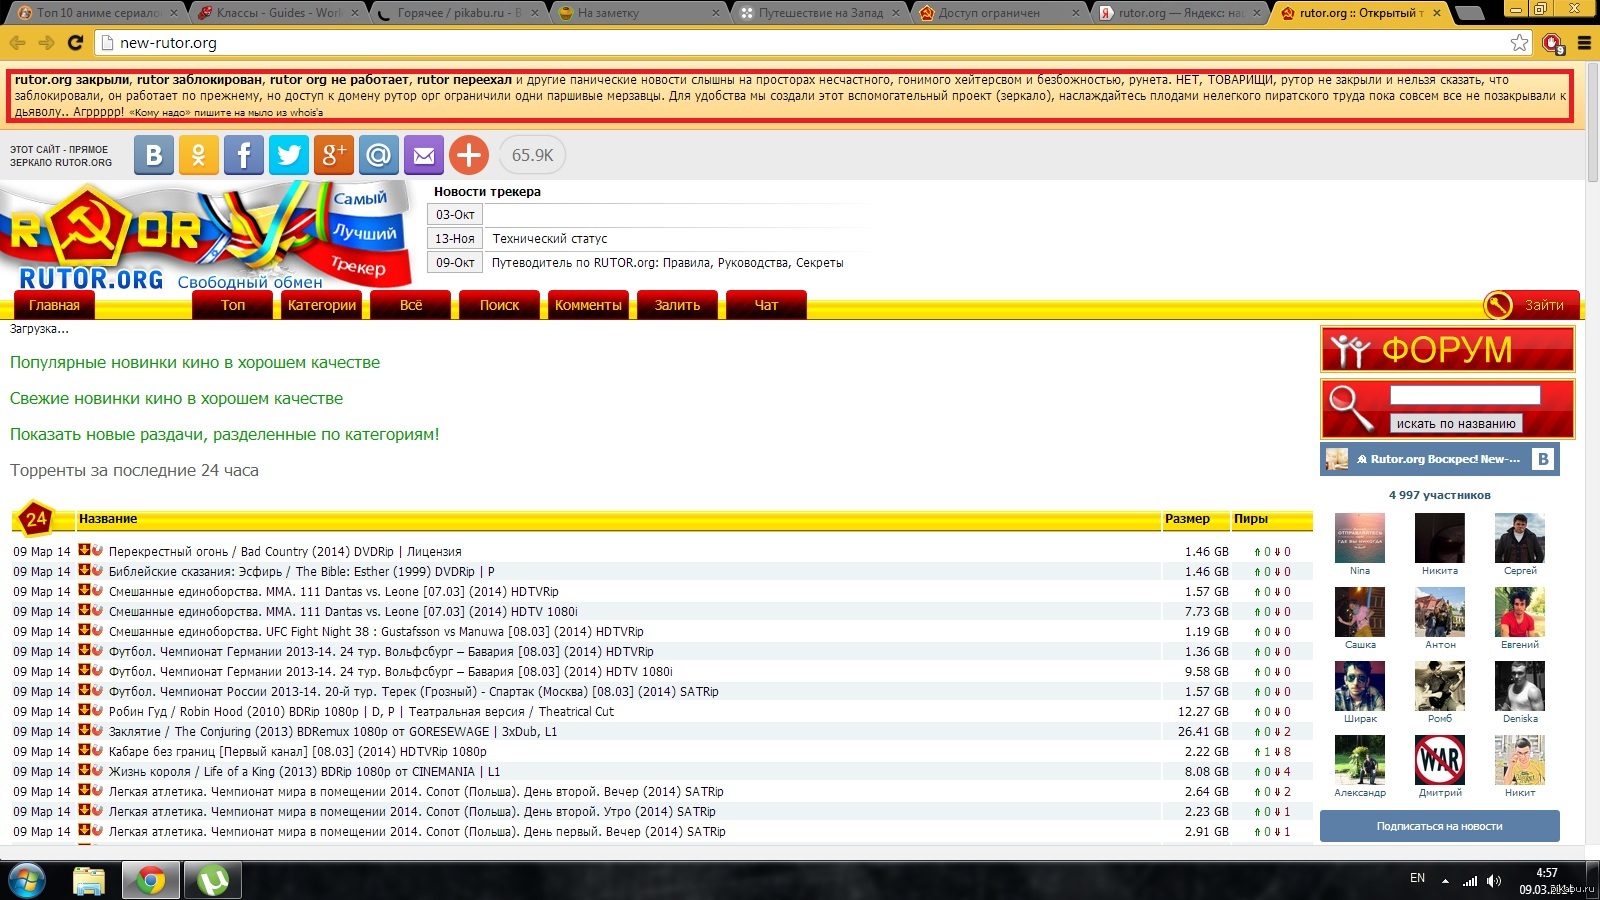This screenshot has width=1600, height=900.
Task: Open 'Показать новые раздачи, разделенные по категориям!' link
Action: click(225, 434)
